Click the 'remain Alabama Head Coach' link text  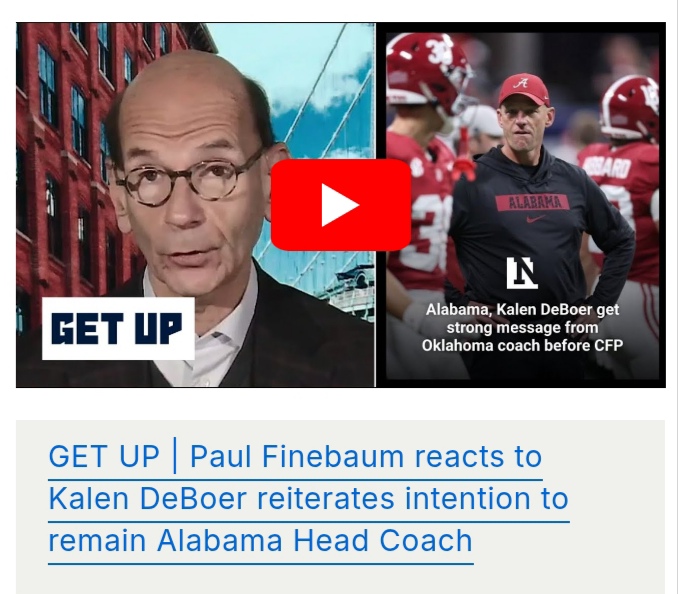[260, 540]
